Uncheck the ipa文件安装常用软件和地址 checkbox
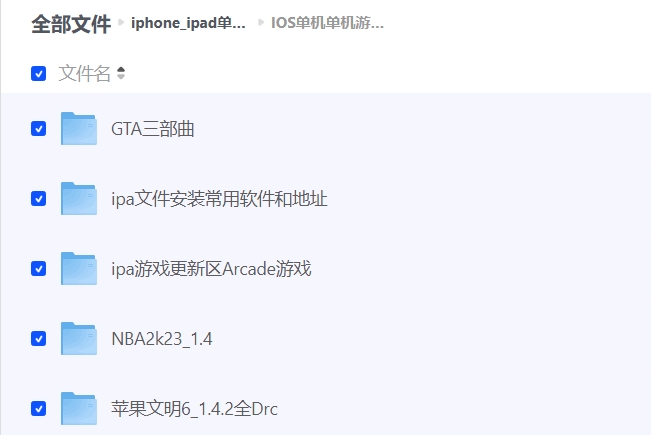This screenshot has height=435, width=651. (x=39, y=199)
